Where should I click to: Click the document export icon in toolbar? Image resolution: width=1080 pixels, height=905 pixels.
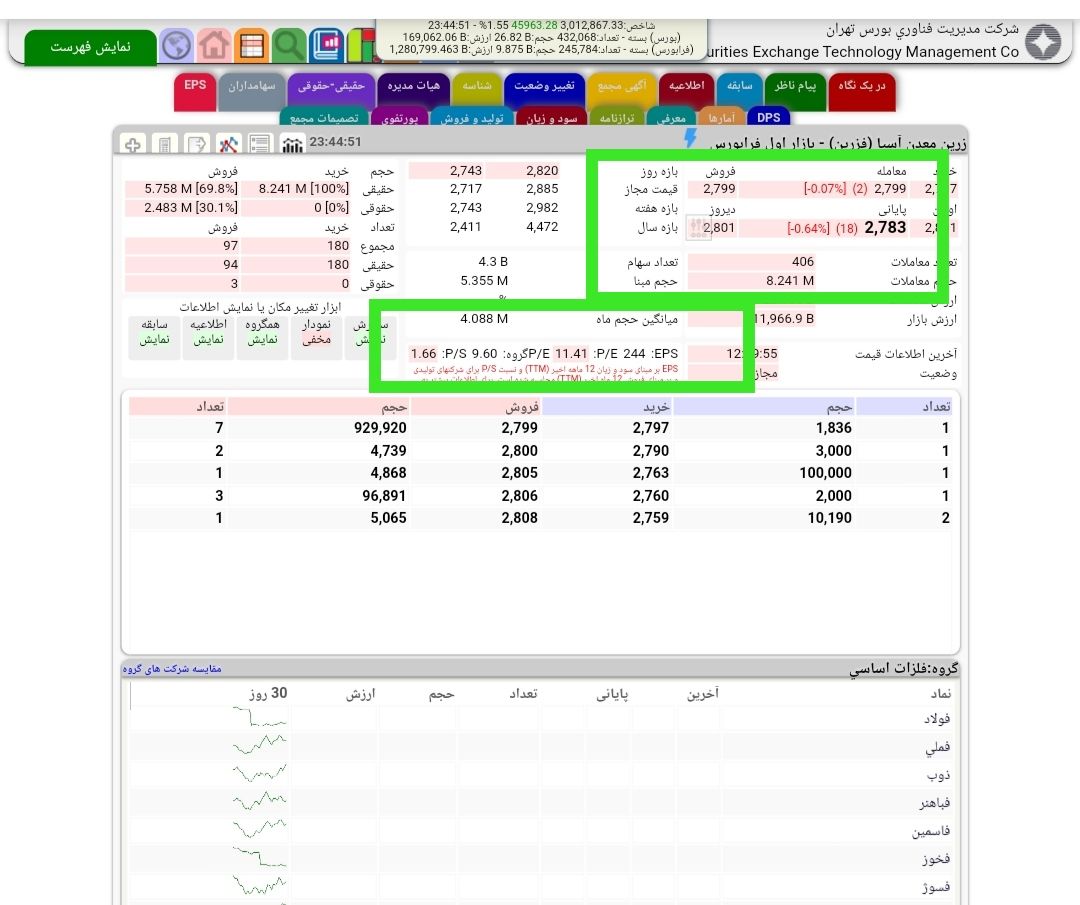pyautogui.click(x=196, y=145)
